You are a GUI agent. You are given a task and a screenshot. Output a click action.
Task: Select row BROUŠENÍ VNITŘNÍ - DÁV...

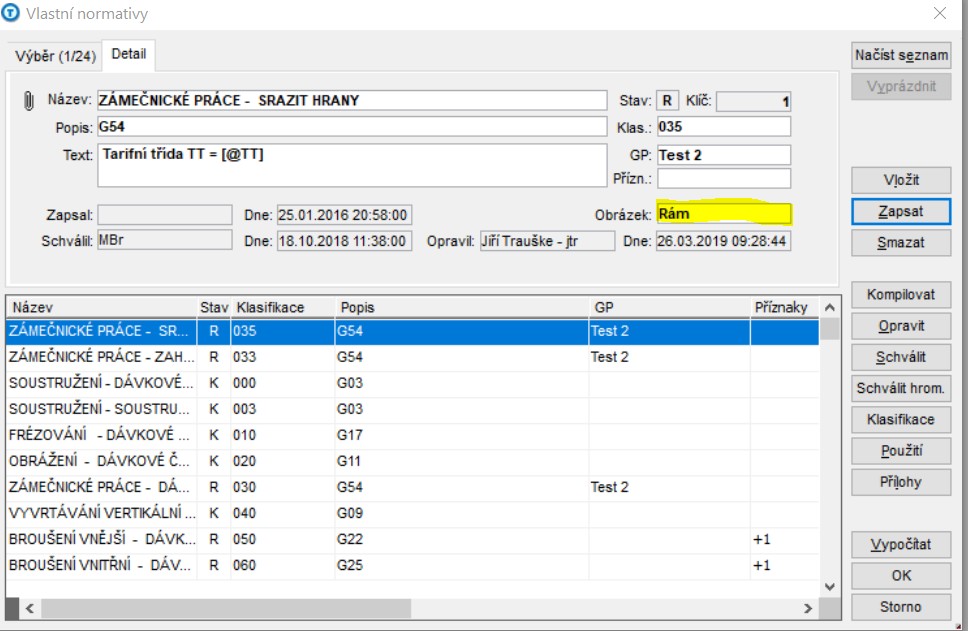[x=412, y=565]
